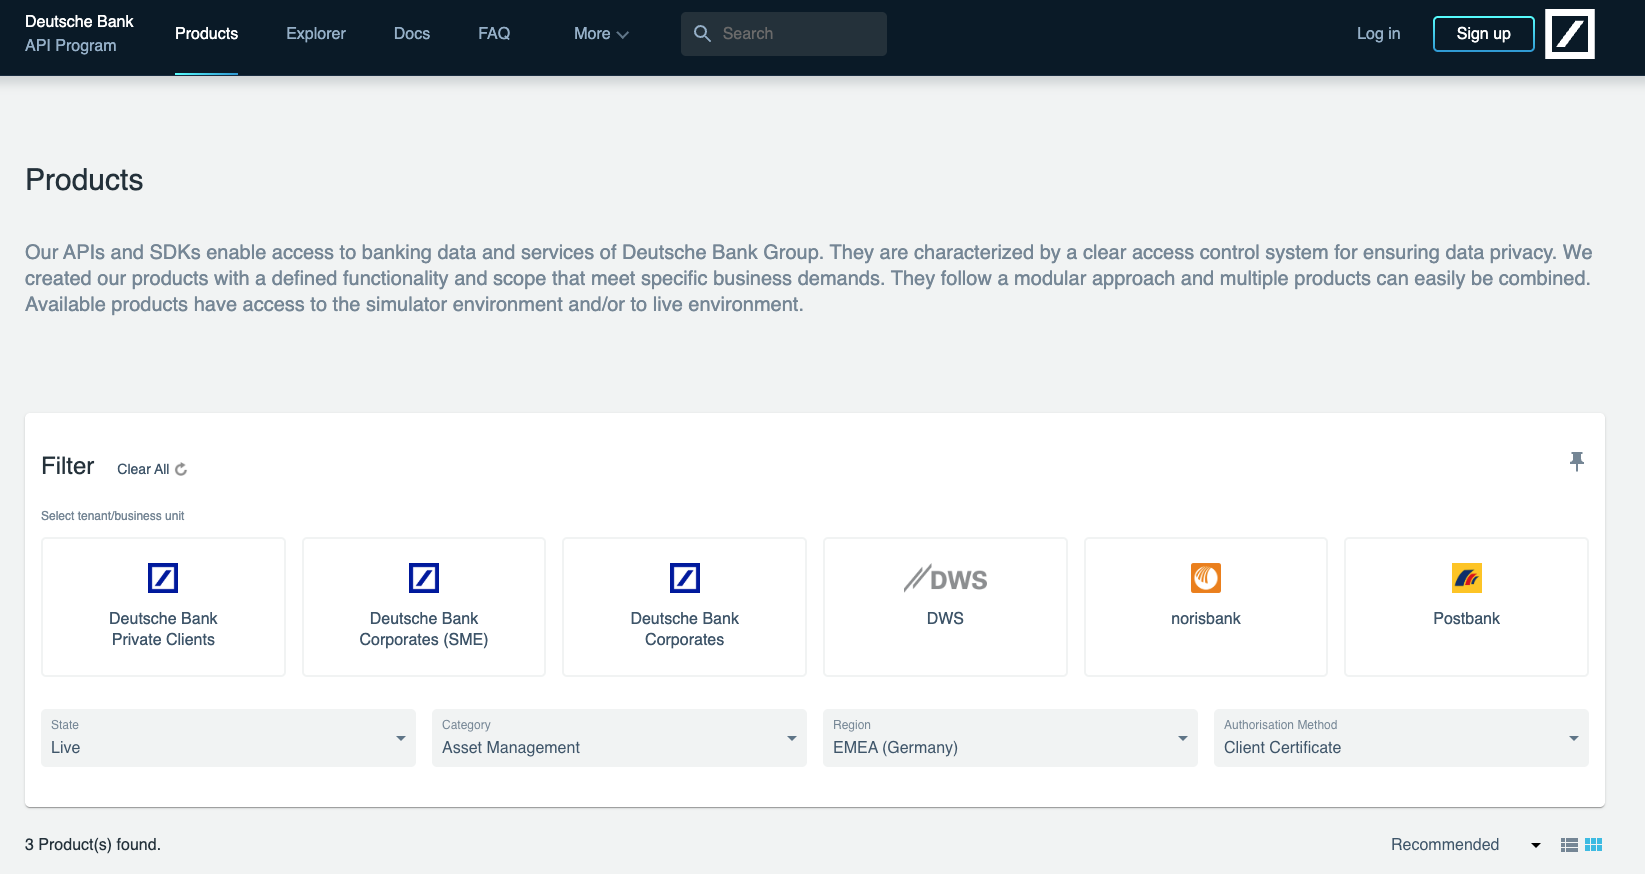Open the FAQ nav tab
Image resolution: width=1645 pixels, height=874 pixels.
pos(494,34)
